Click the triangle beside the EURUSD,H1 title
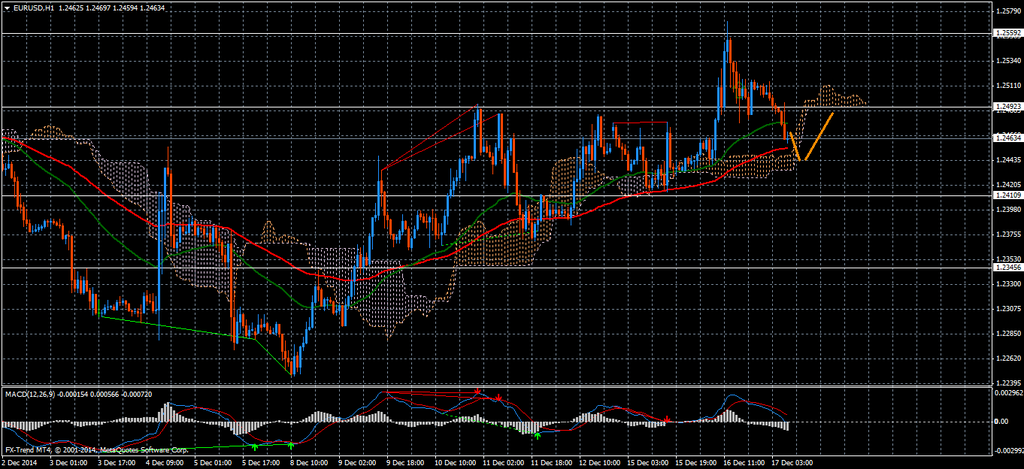Screen dimensions: 1024x469 tap(6, 9)
